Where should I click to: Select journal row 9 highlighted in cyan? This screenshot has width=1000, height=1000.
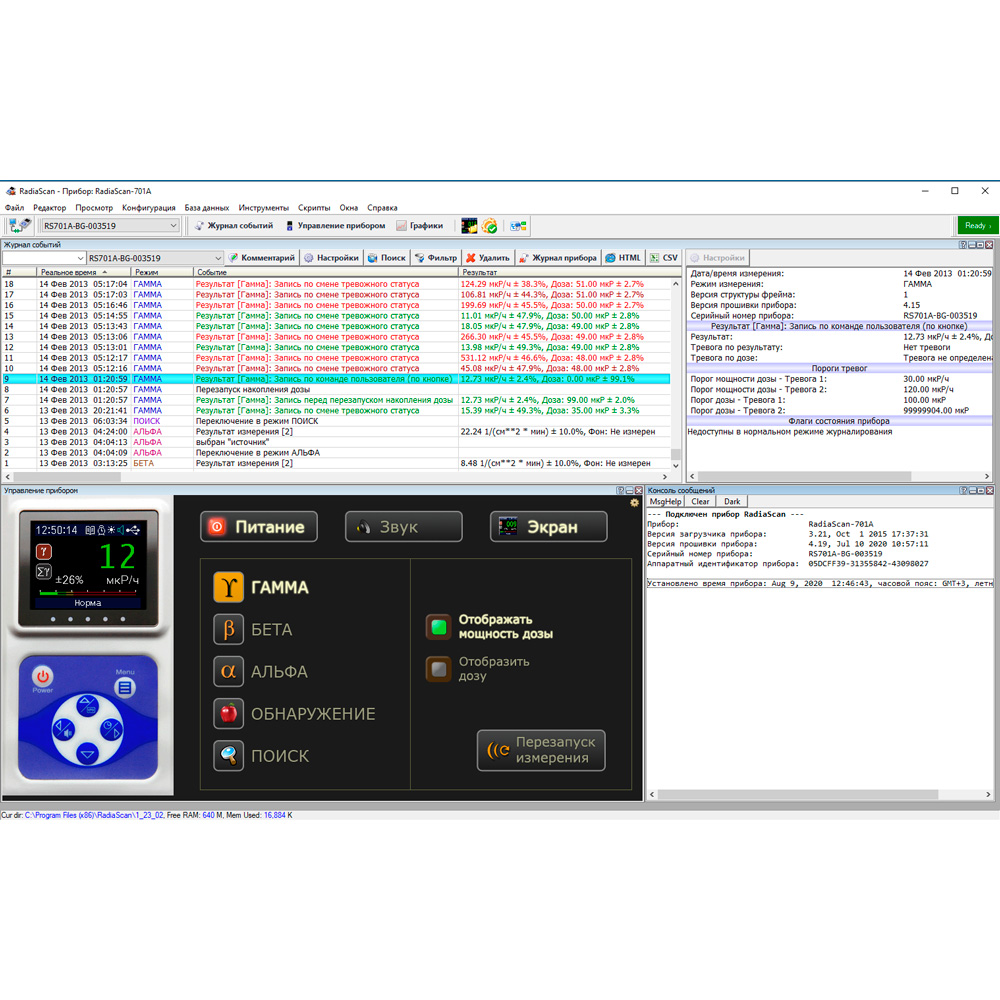coord(300,379)
